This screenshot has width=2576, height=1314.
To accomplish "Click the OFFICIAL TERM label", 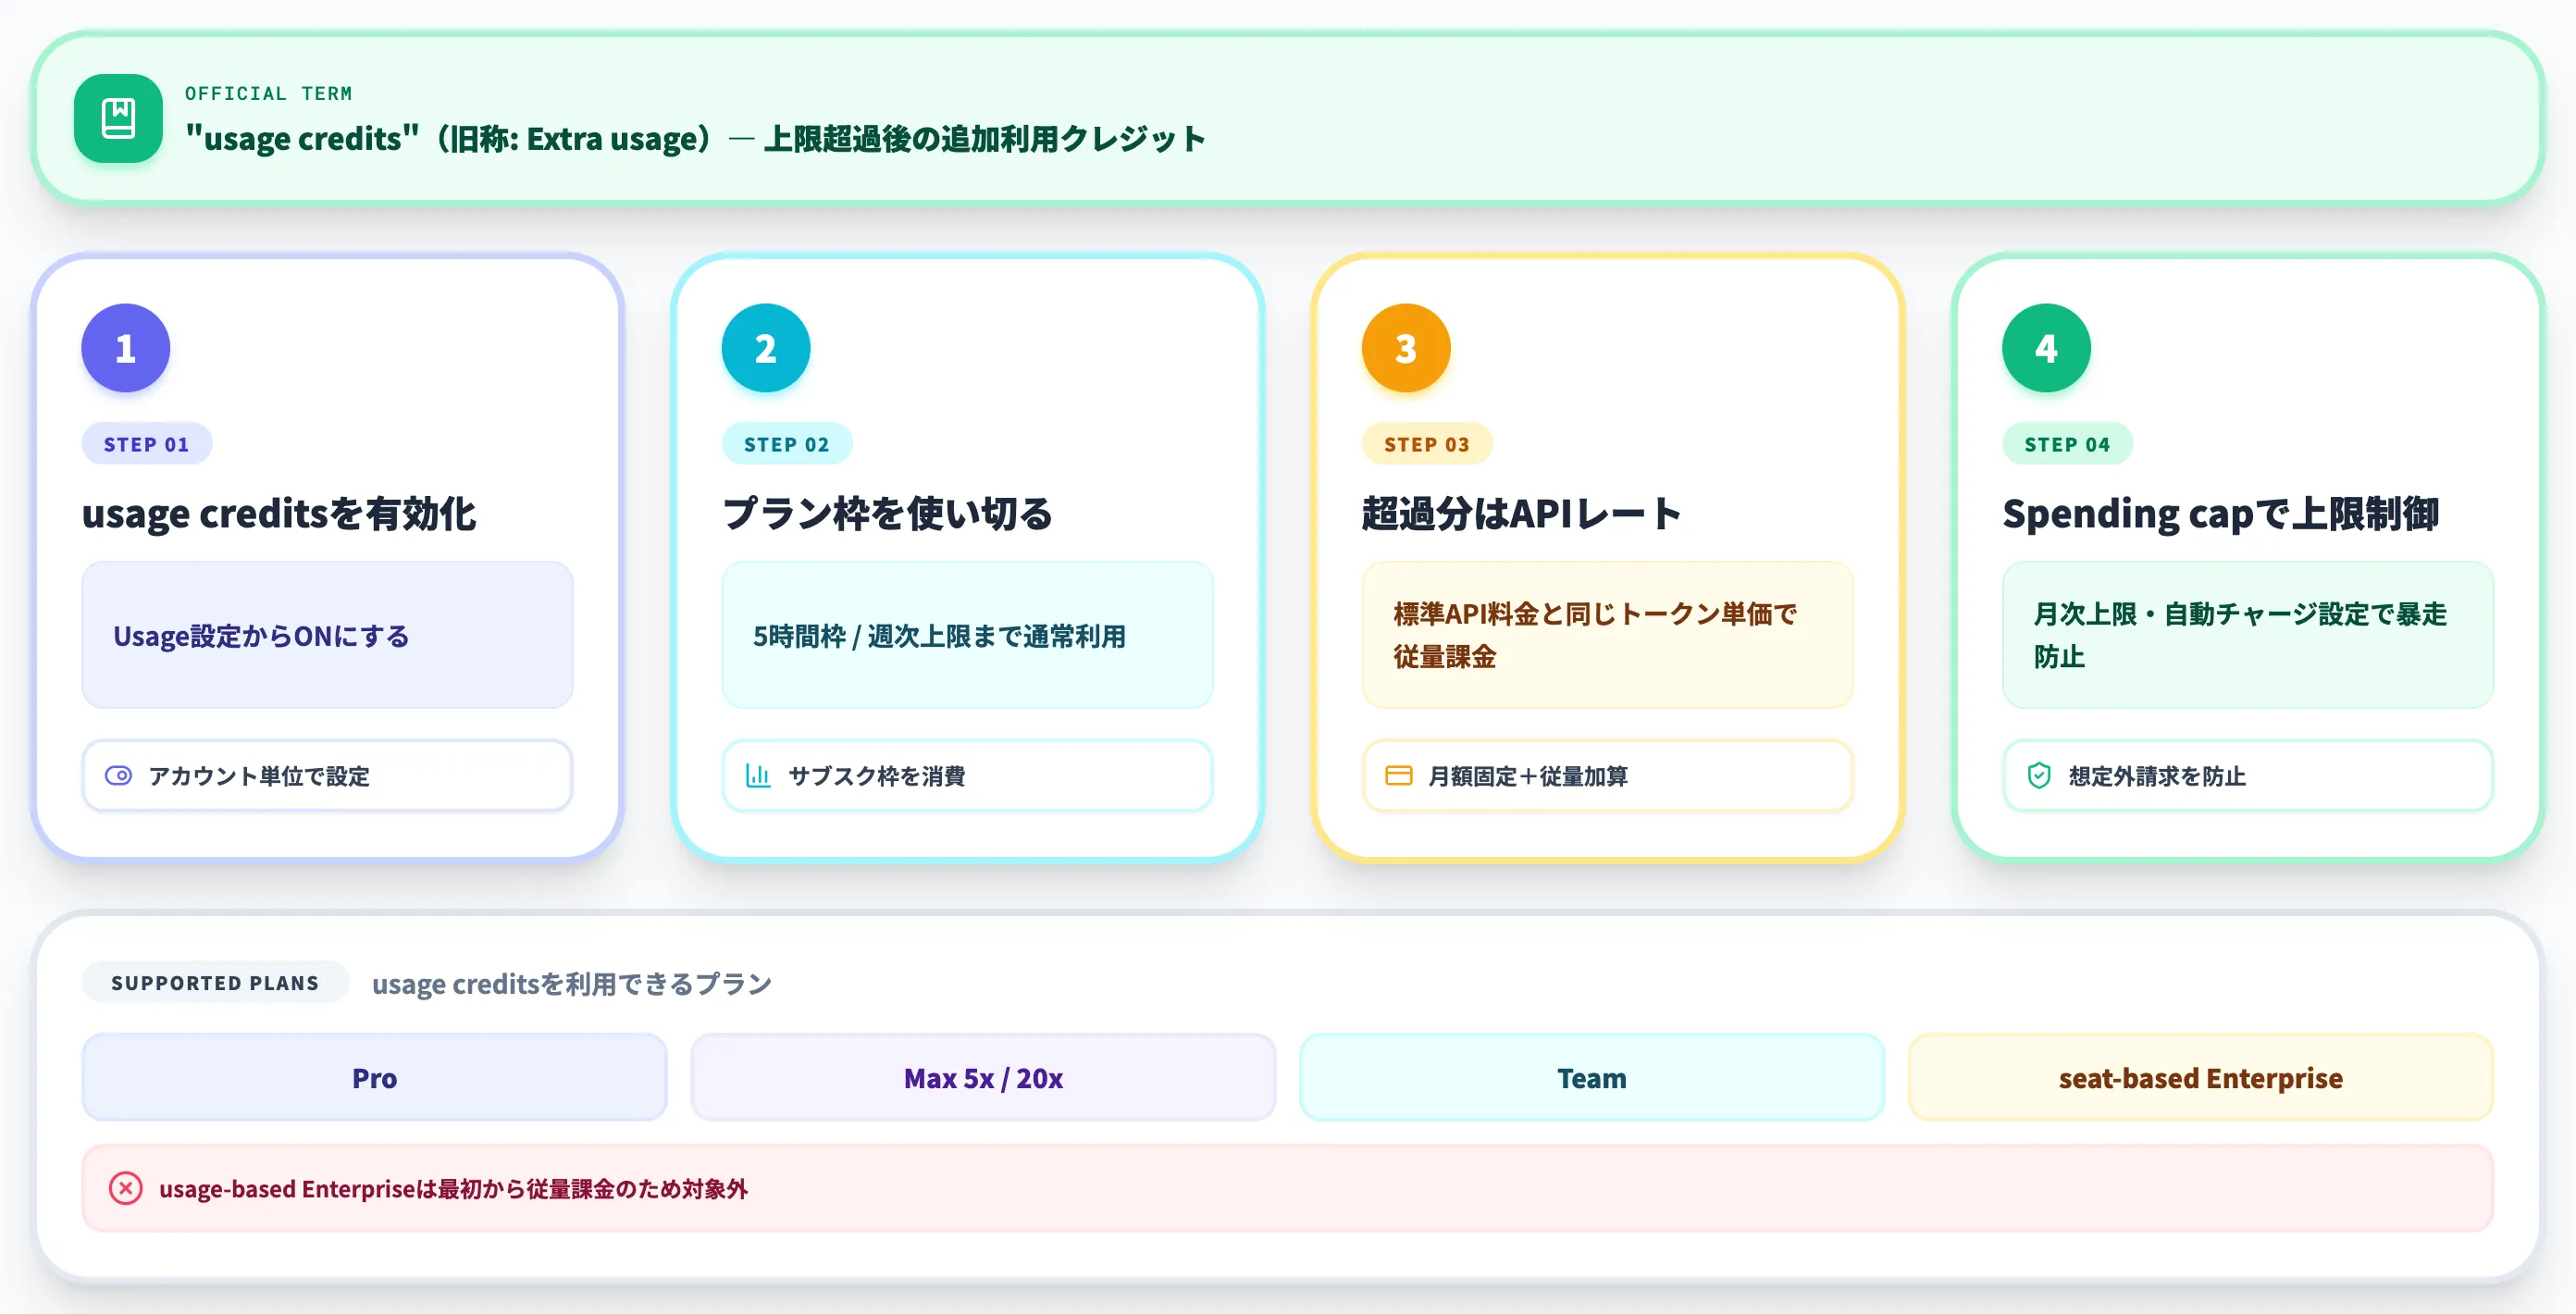I will 268,93.
